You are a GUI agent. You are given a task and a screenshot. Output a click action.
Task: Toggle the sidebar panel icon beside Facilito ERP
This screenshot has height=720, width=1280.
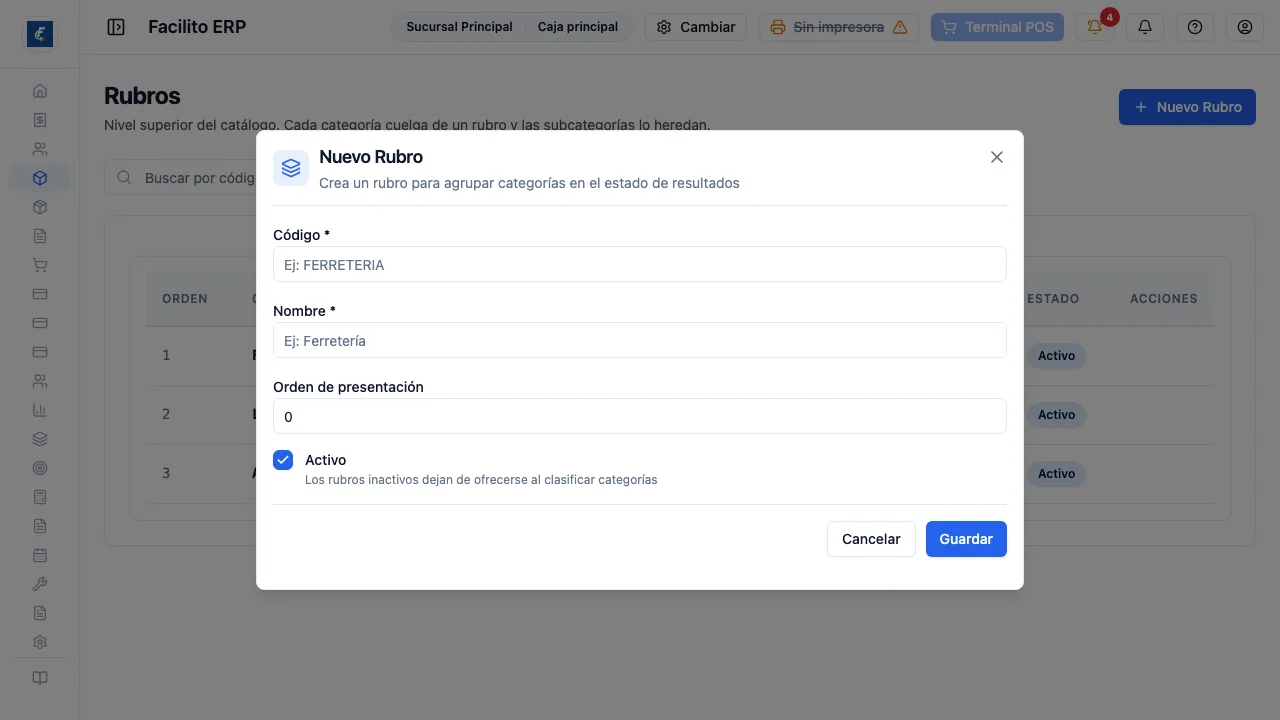[x=116, y=27]
